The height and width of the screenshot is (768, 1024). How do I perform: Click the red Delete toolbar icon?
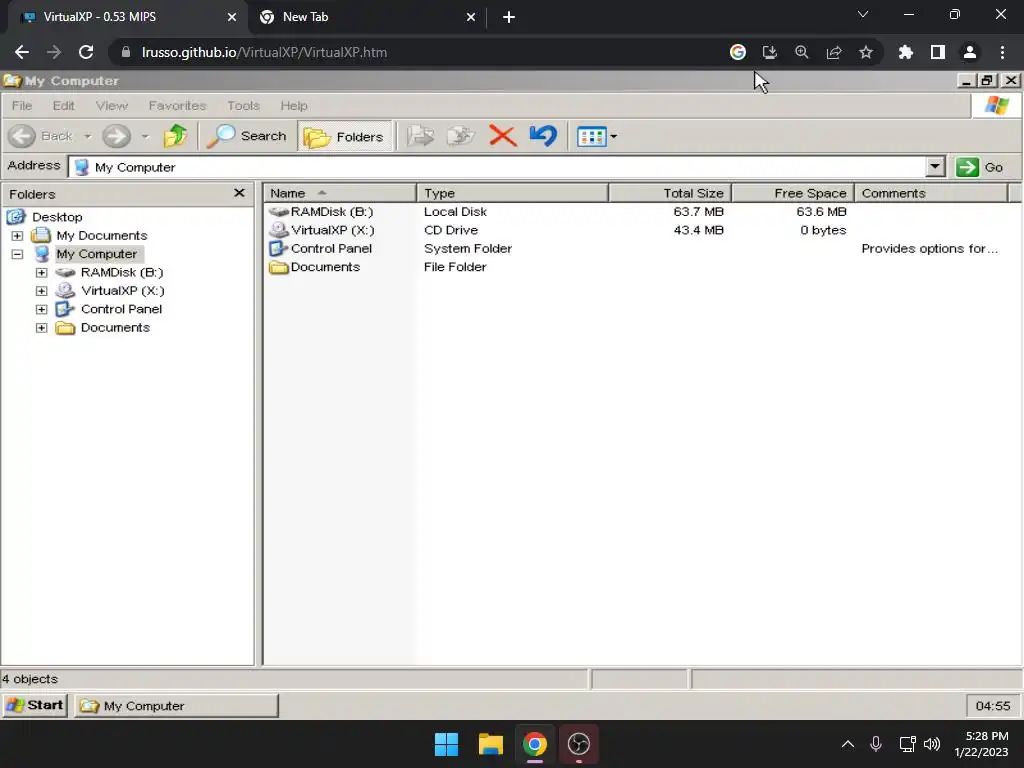pos(502,136)
